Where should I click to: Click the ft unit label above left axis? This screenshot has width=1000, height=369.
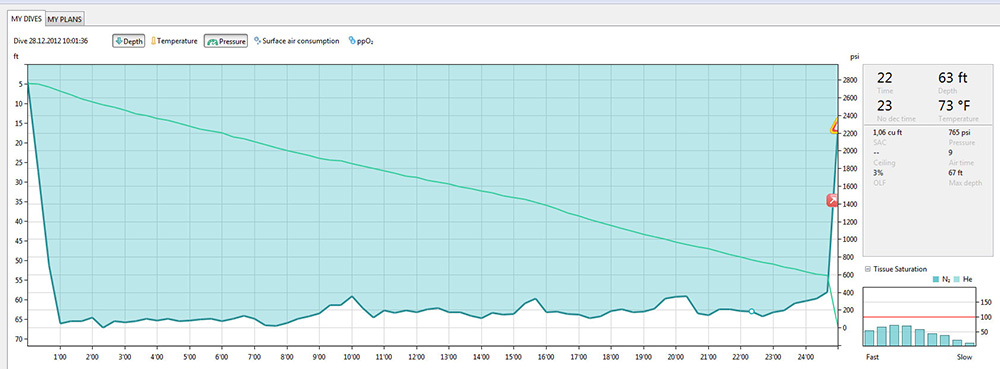(16, 57)
